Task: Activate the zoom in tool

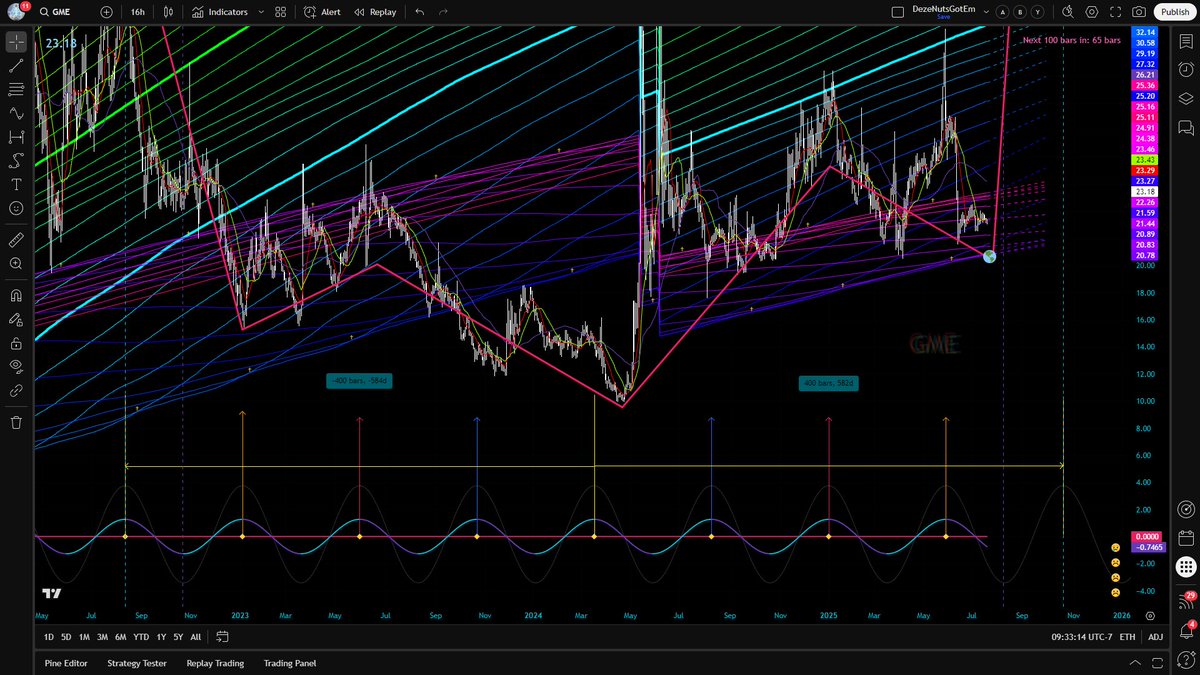Action: tap(16, 264)
